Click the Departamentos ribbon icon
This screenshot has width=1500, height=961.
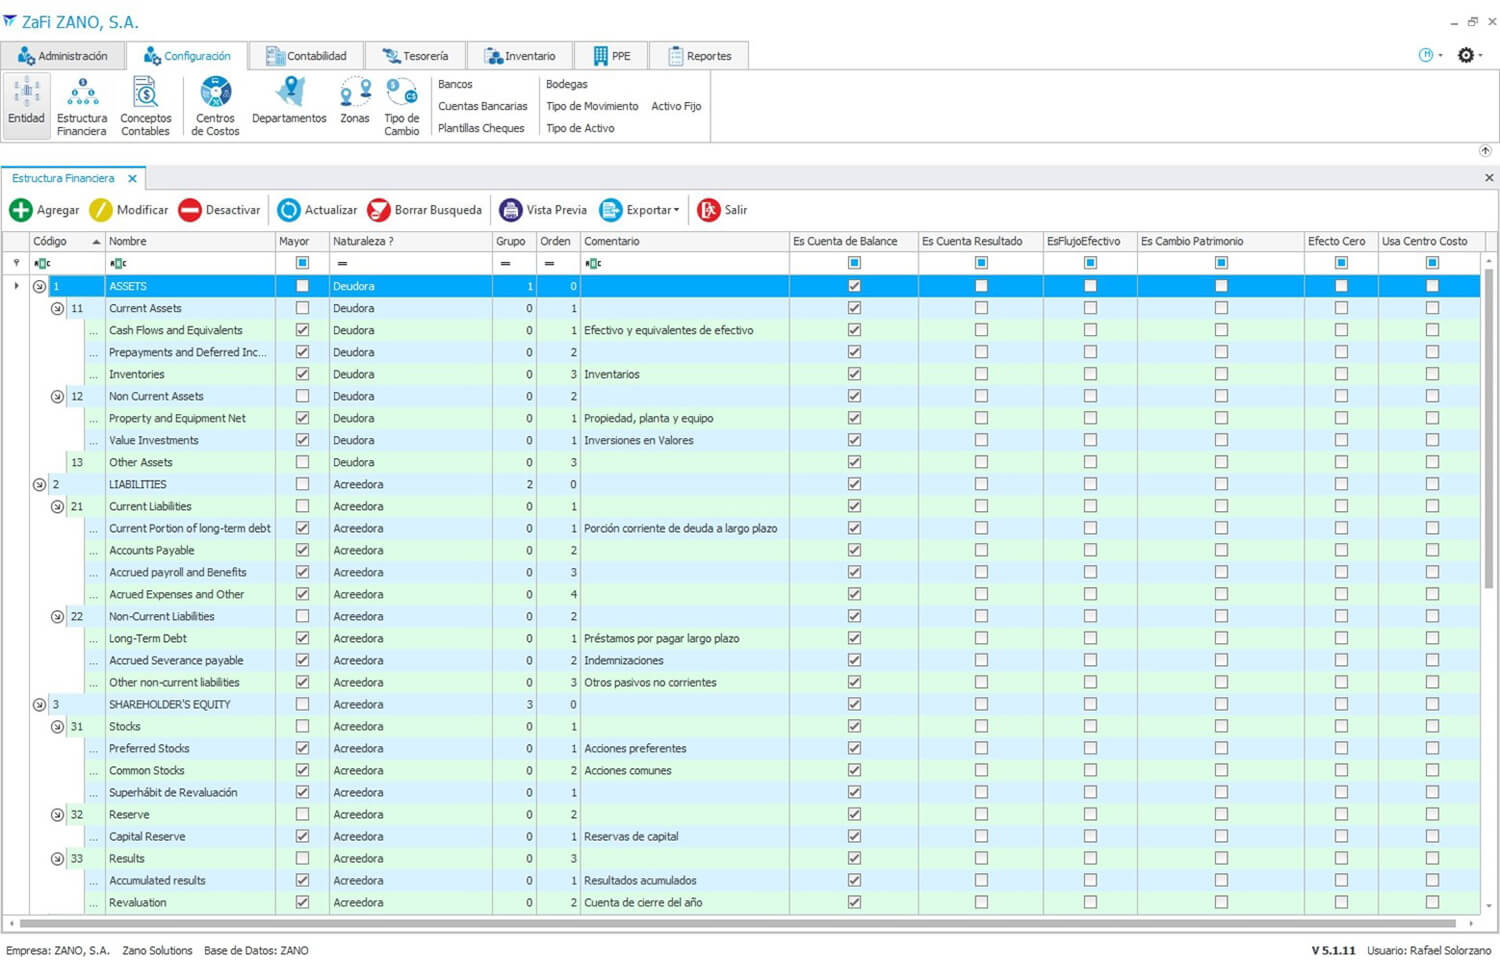(290, 92)
